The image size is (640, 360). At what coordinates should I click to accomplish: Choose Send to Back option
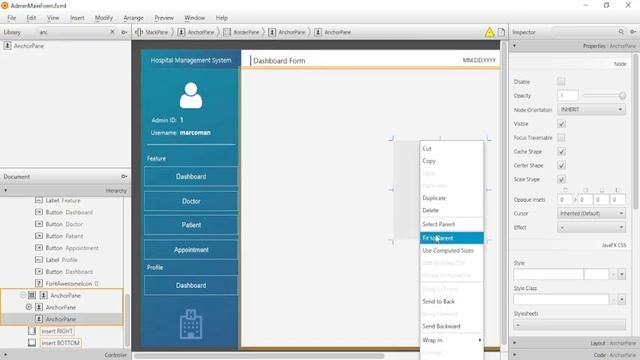(451, 301)
